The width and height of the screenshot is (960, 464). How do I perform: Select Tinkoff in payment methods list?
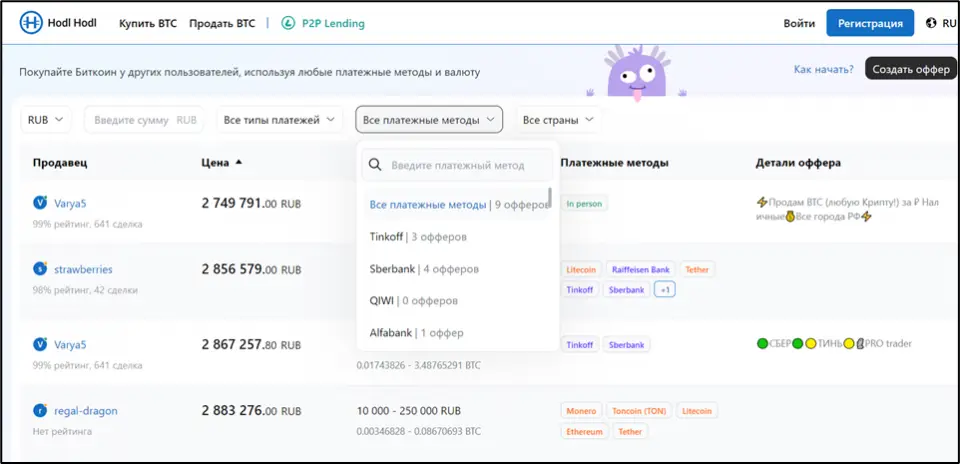tap(457, 236)
